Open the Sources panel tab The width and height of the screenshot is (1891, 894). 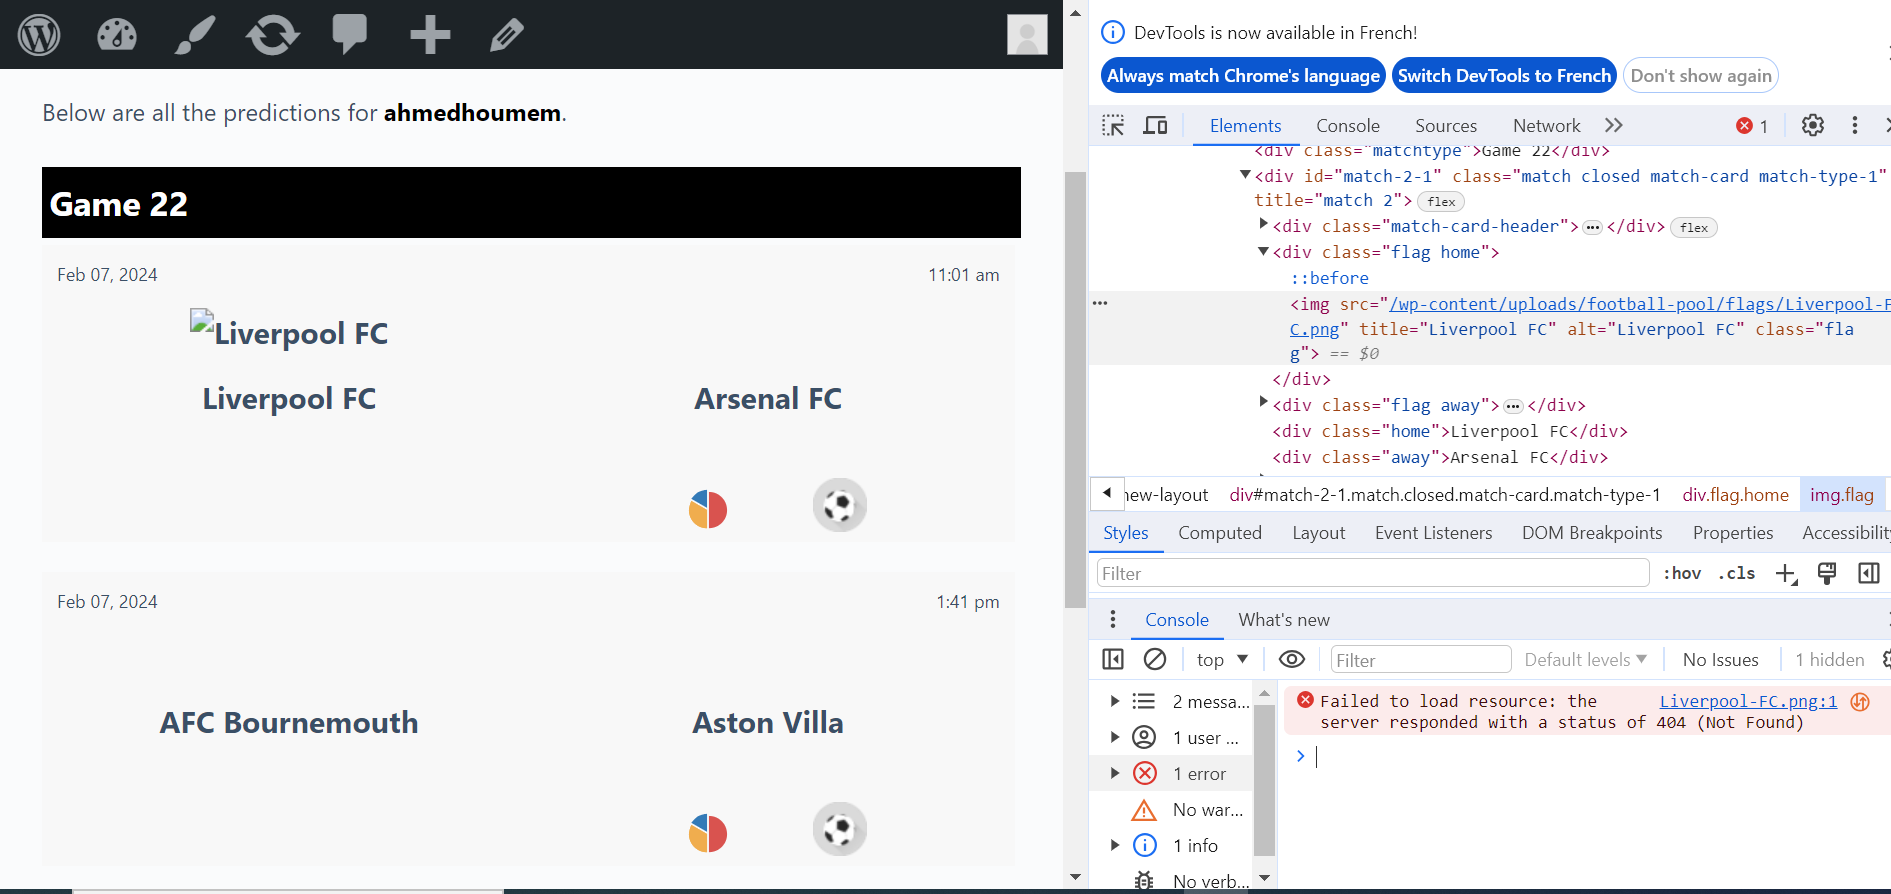(1446, 125)
